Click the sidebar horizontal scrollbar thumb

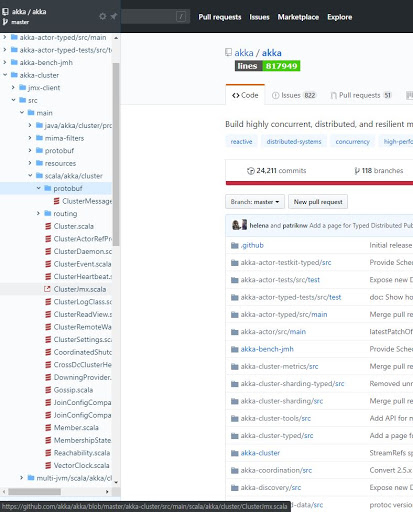[35, 492]
